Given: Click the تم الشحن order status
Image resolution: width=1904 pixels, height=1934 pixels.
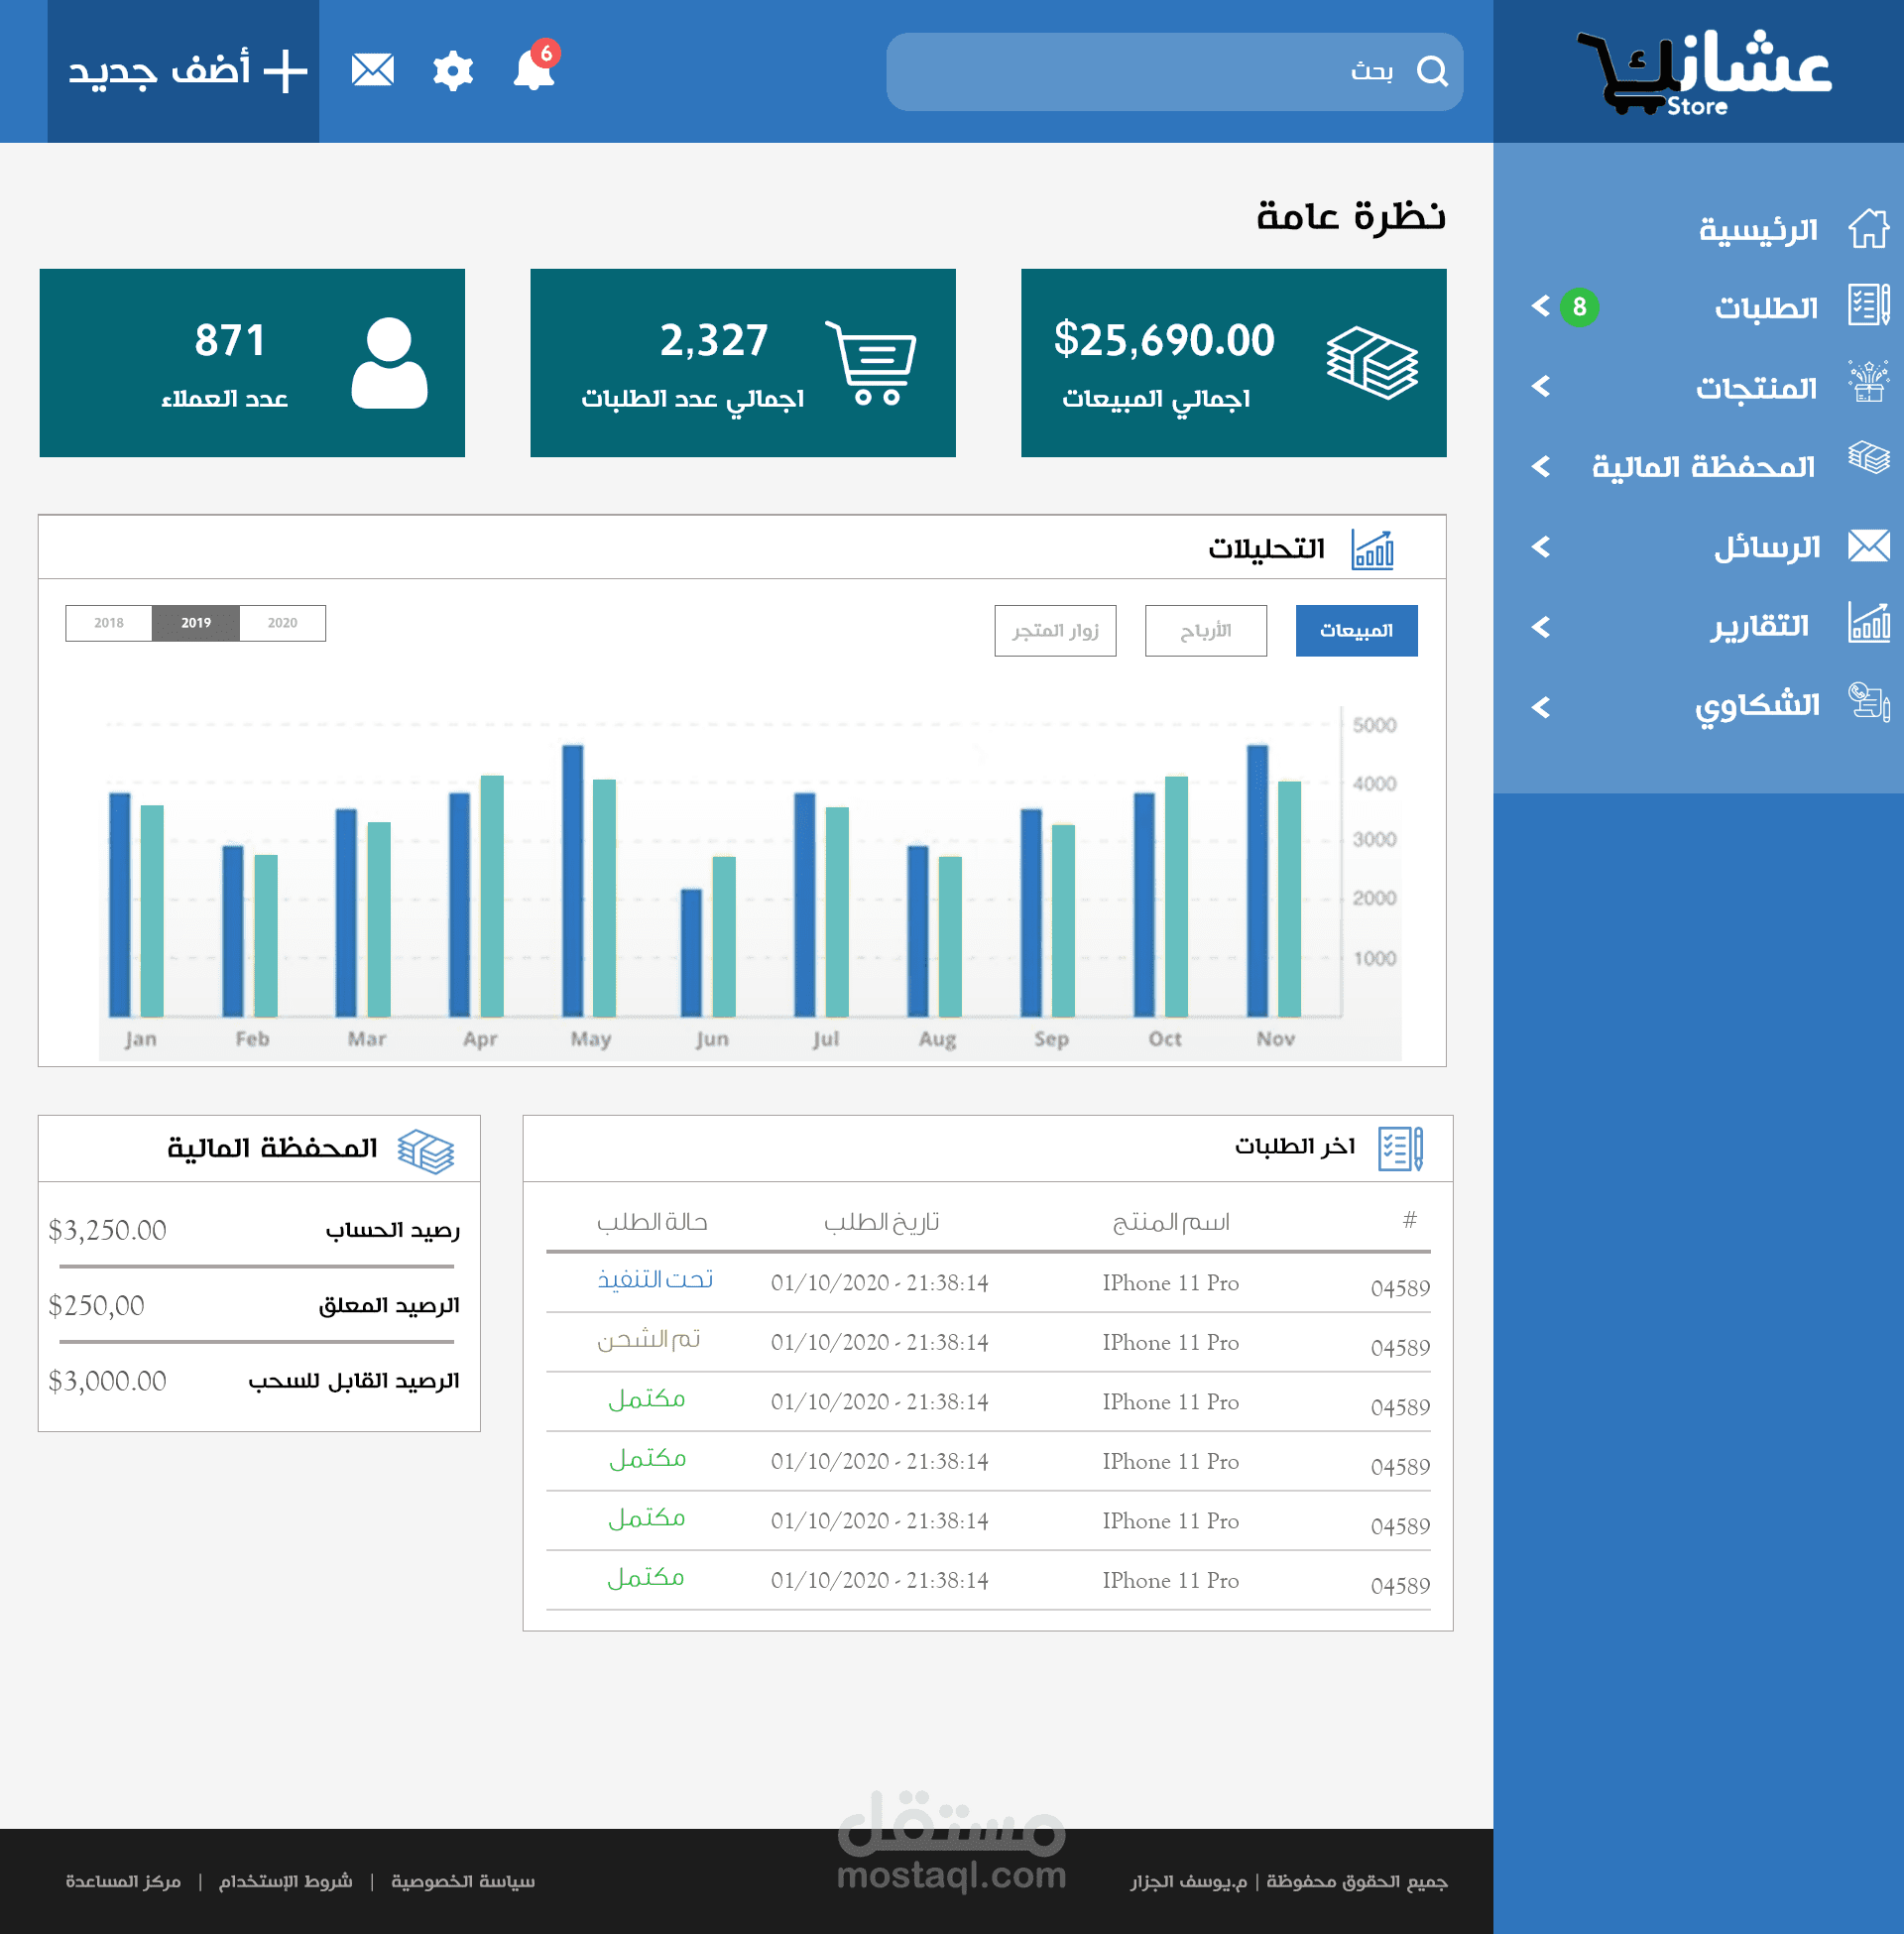Looking at the screenshot, I should tap(649, 1340).
